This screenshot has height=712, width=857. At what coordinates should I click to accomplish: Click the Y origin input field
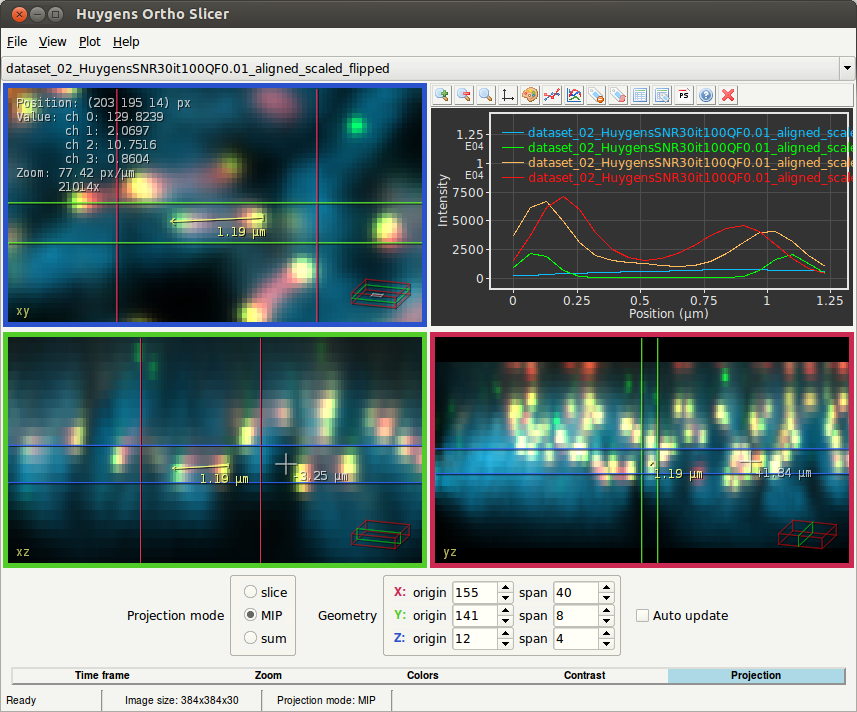[x=474, y=615]
